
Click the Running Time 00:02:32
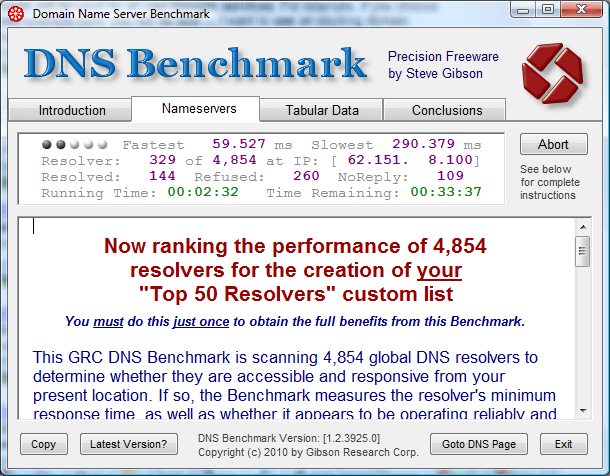coord(203,192)
